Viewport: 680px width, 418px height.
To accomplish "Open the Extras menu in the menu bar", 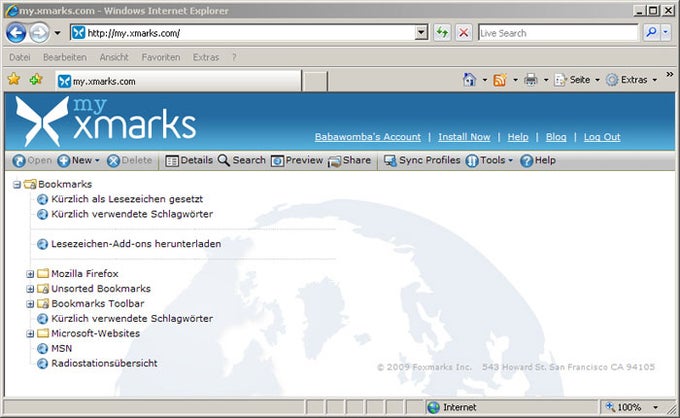I will (x=206, y=57).
